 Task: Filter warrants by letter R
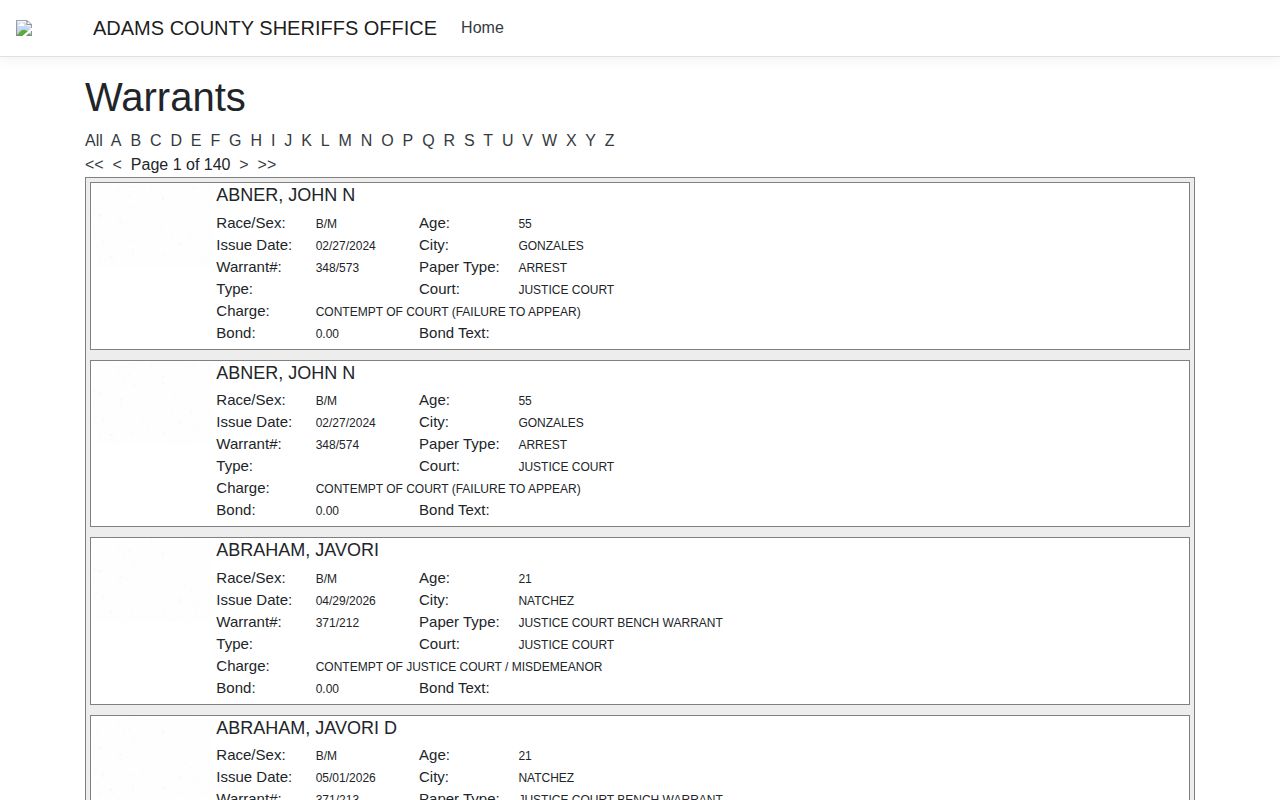coord(449,141)
